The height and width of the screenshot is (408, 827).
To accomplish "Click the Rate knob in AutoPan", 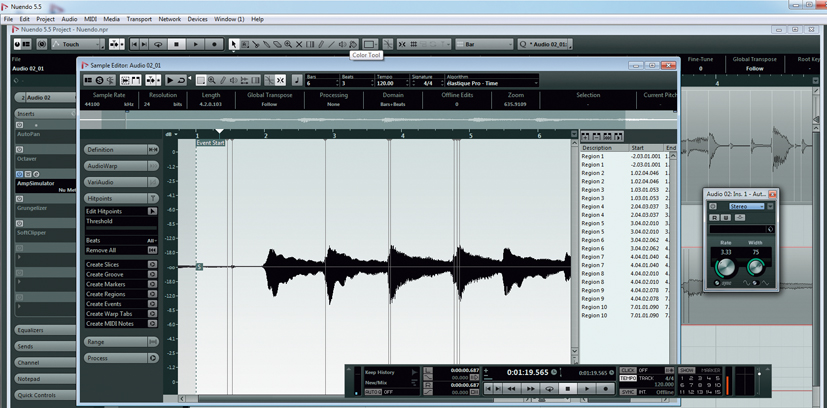I will click(x=725, y=267).
